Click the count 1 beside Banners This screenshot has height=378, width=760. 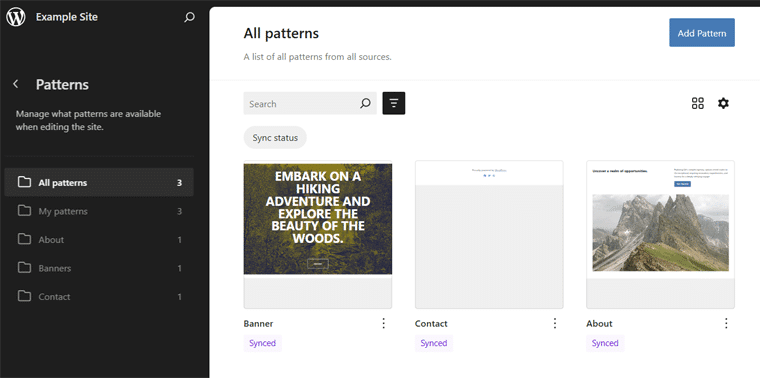click(x=179, y=268)
